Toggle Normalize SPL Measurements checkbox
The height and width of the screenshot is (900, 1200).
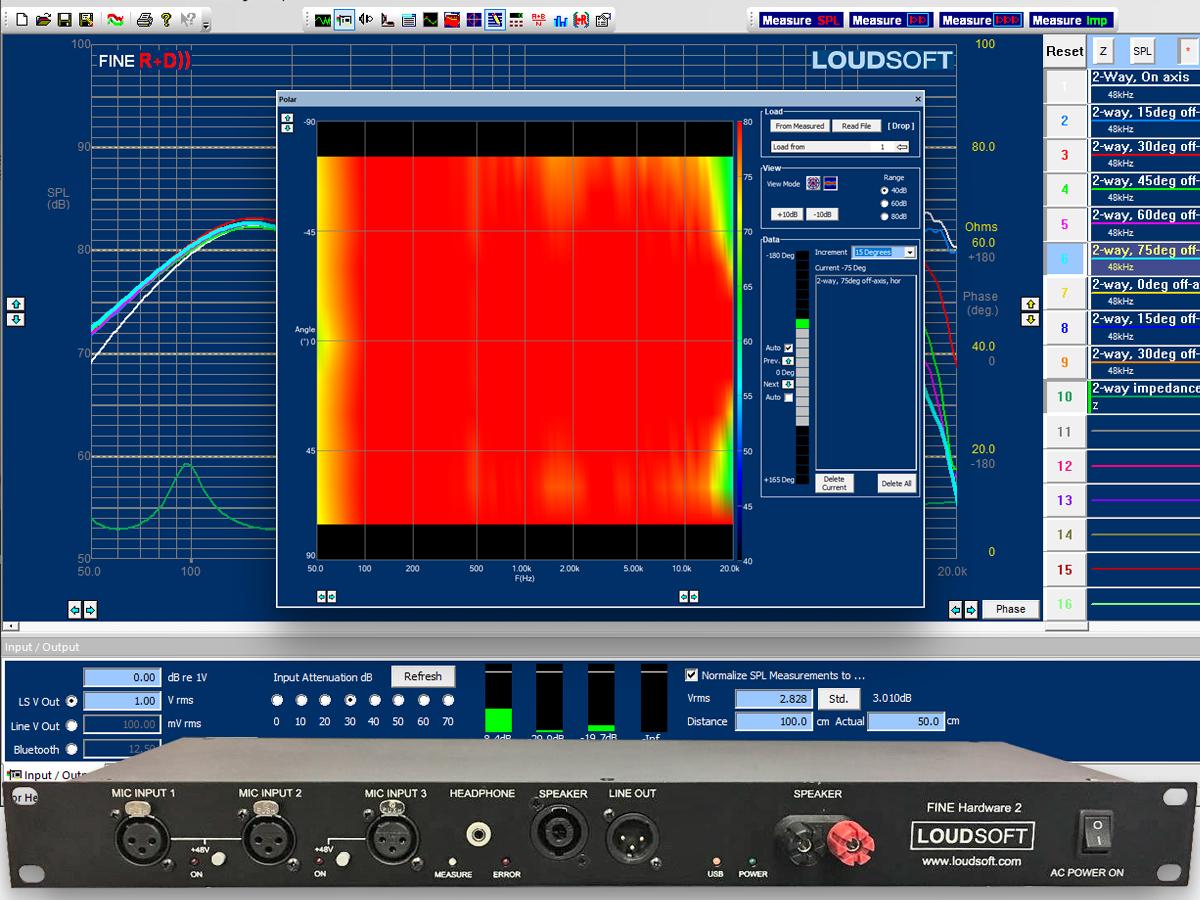tap(692, 675)
